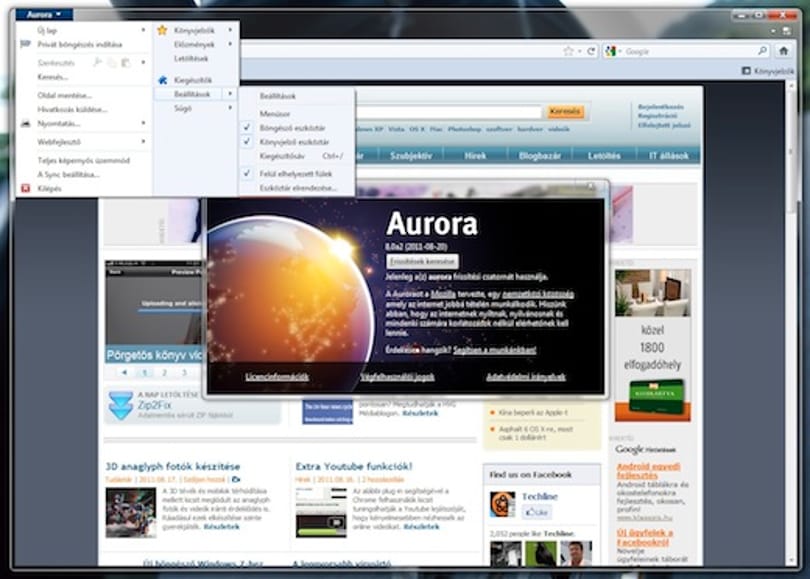Open the Végfelhasználói jogok link
Screen dimensions: 810x579
pos(397,377)
